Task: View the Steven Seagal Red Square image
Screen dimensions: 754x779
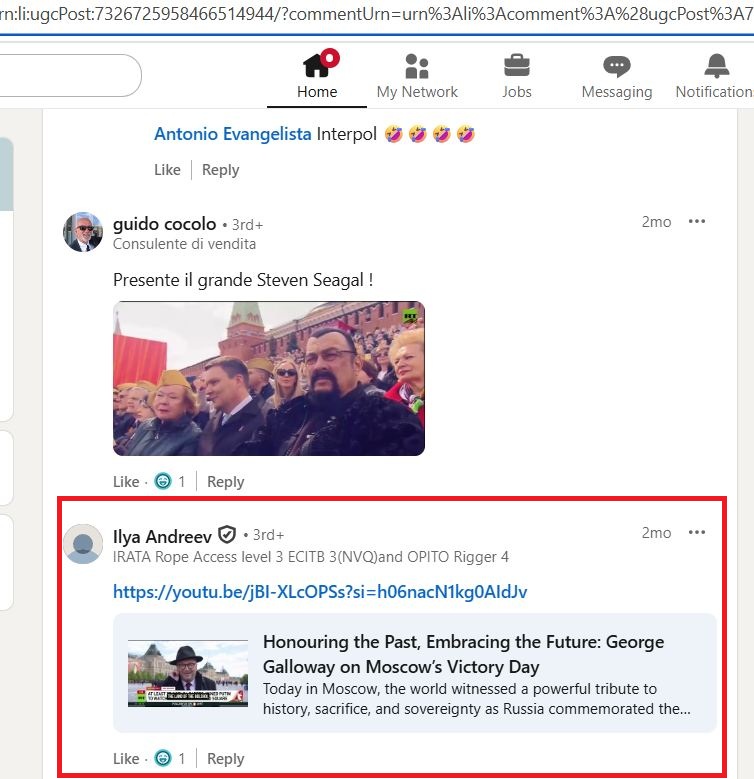Action: click(x=269, y=378)
